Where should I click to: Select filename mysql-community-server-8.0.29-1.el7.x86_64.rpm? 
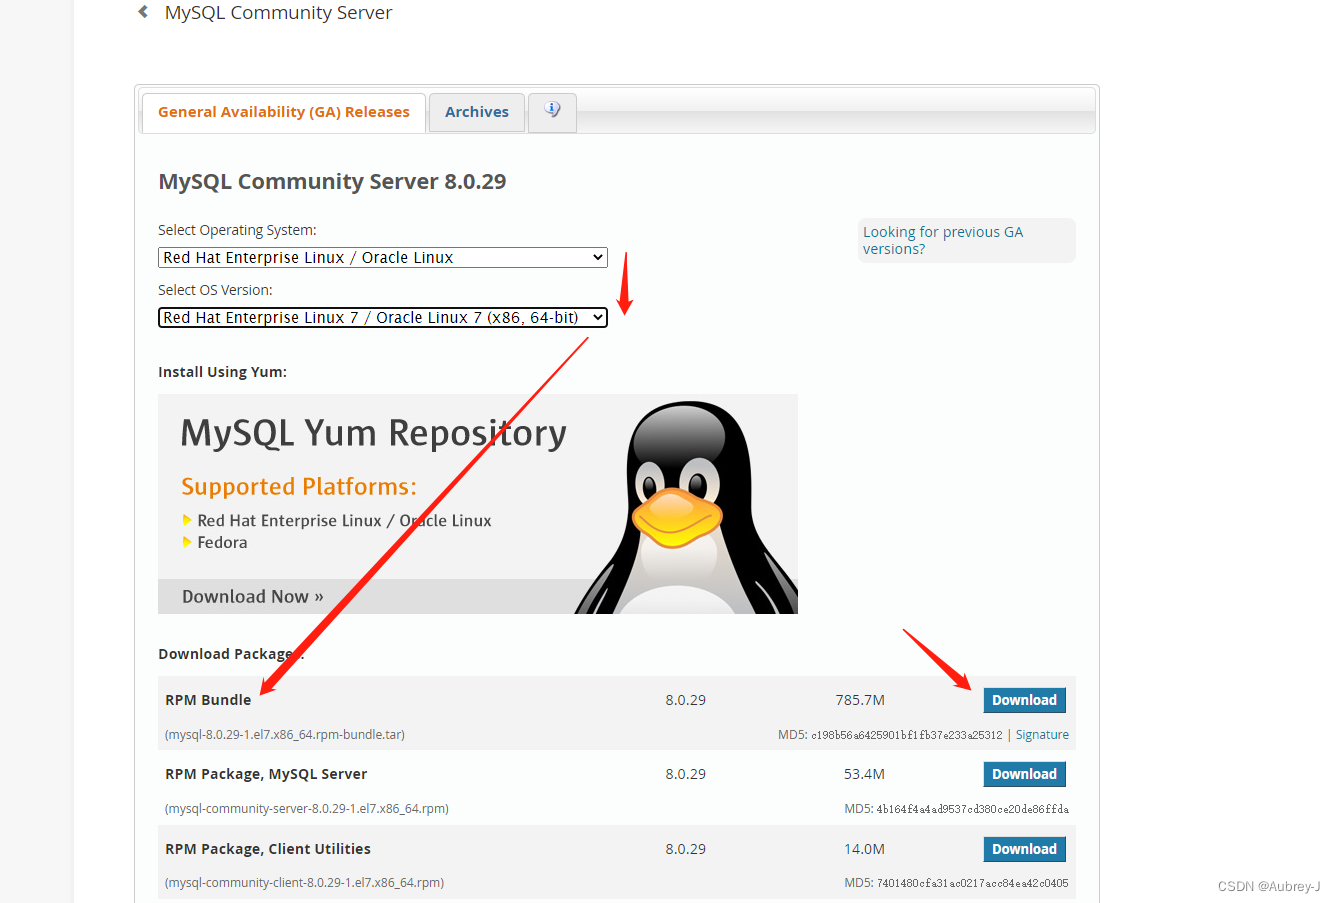coord(307,809)
